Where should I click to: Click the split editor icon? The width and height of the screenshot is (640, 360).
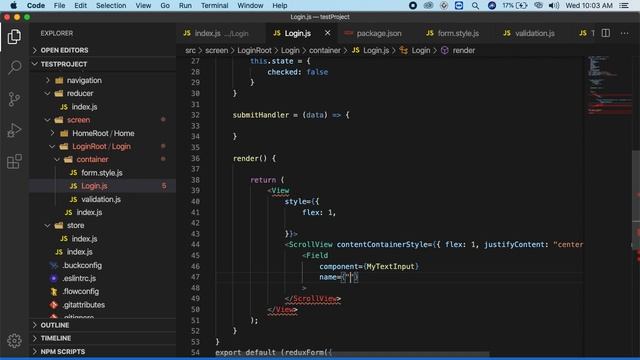pyautogui.click(x=606, y=33)
